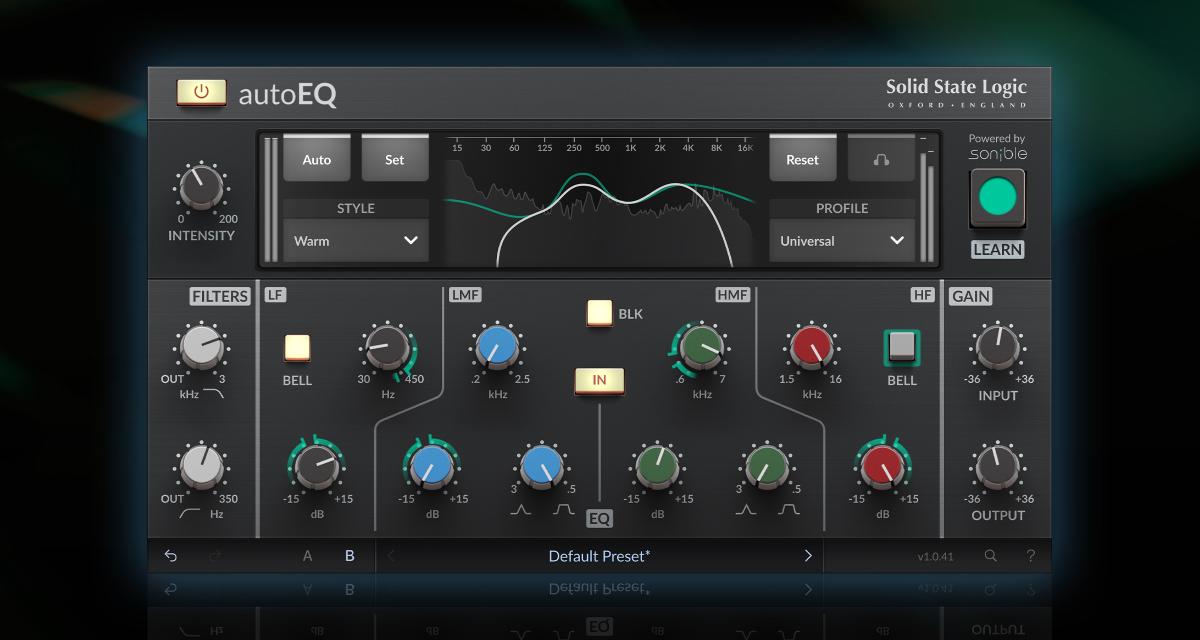Open the PROFILE dropdown showing Universal

coord(841,240)
